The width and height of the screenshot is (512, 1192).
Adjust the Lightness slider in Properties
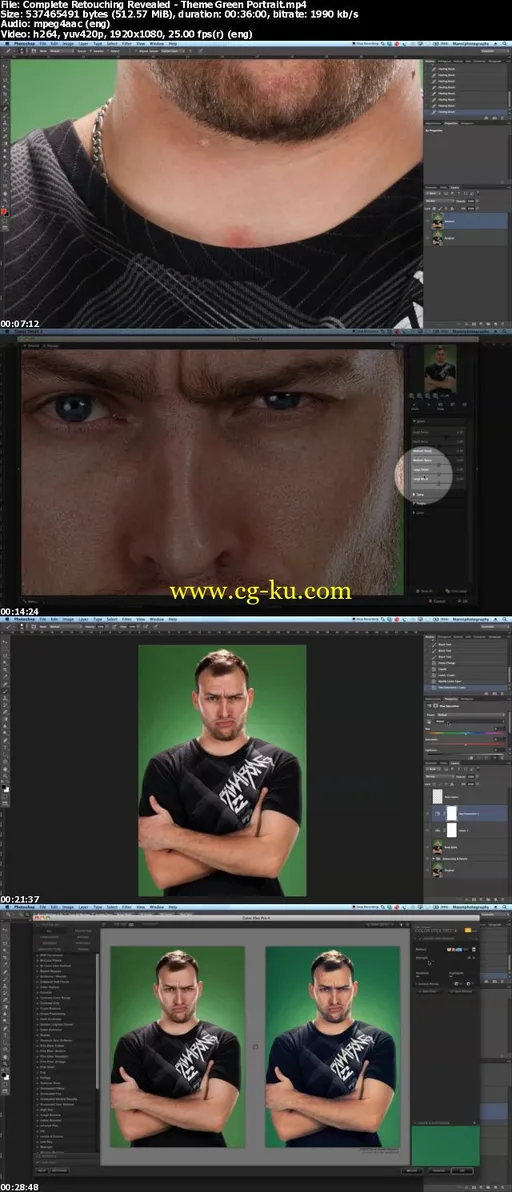click(466, 754)
